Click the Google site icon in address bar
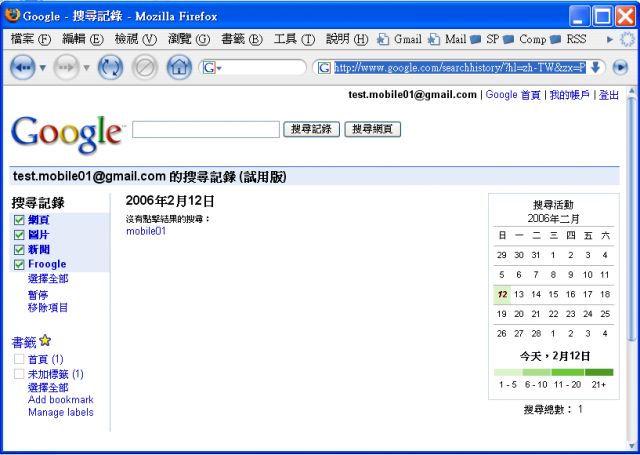Screen dimensions: 640x455 point(324,68)
